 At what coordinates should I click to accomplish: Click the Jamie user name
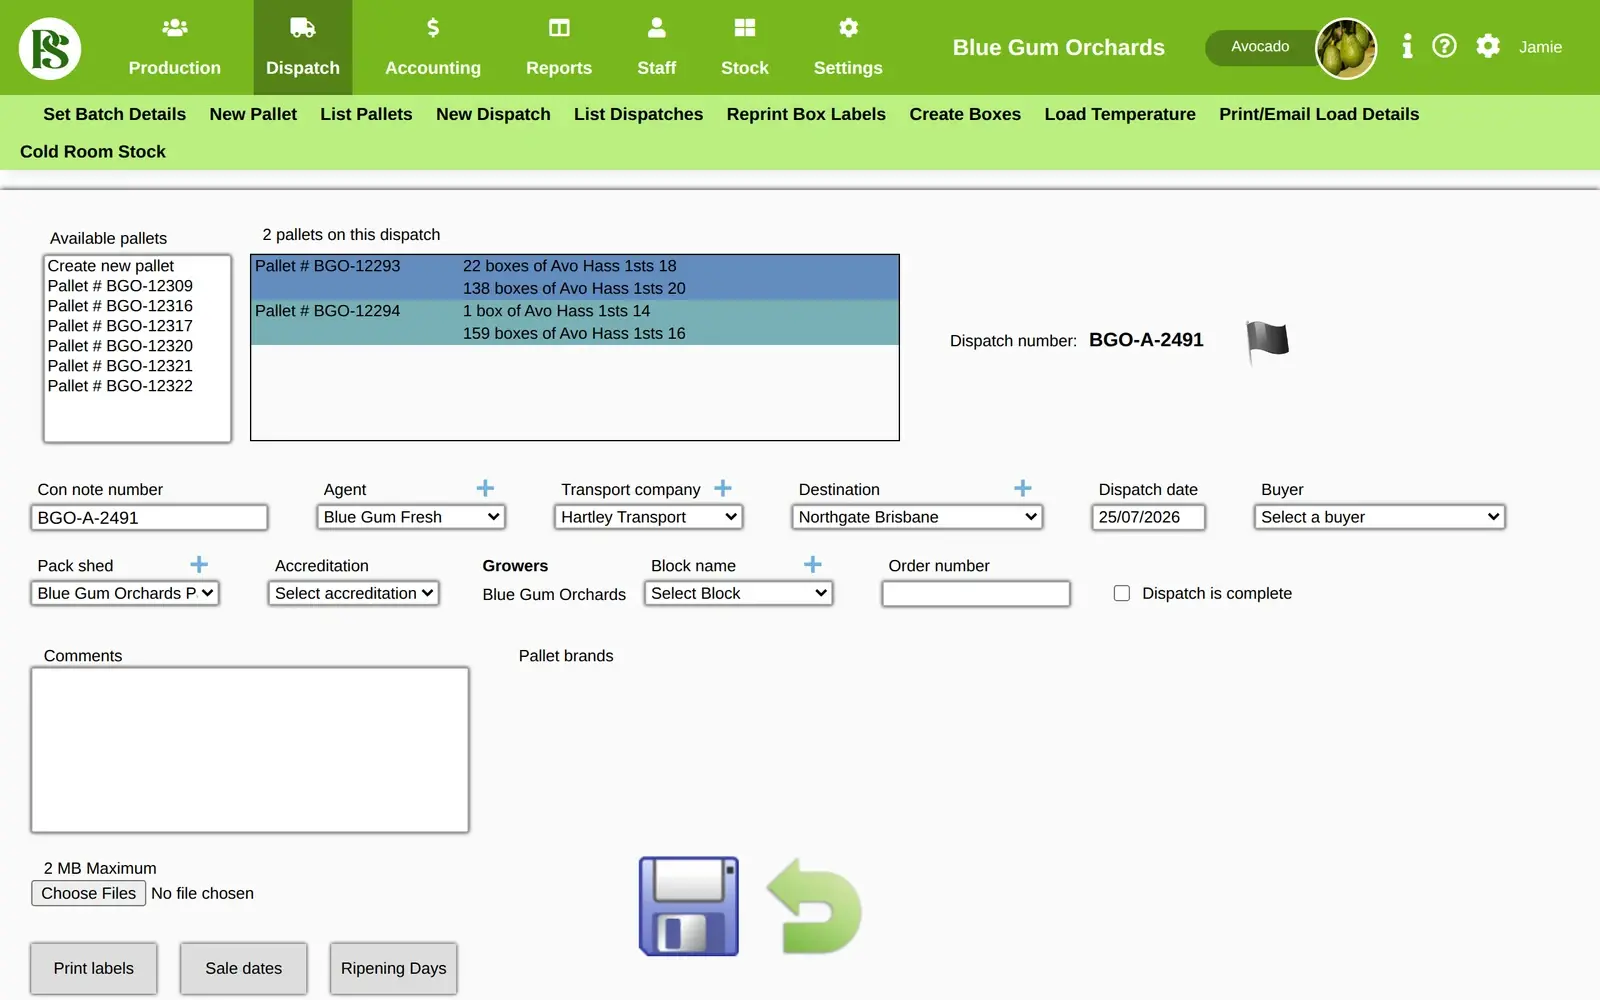pos(1540,47)
